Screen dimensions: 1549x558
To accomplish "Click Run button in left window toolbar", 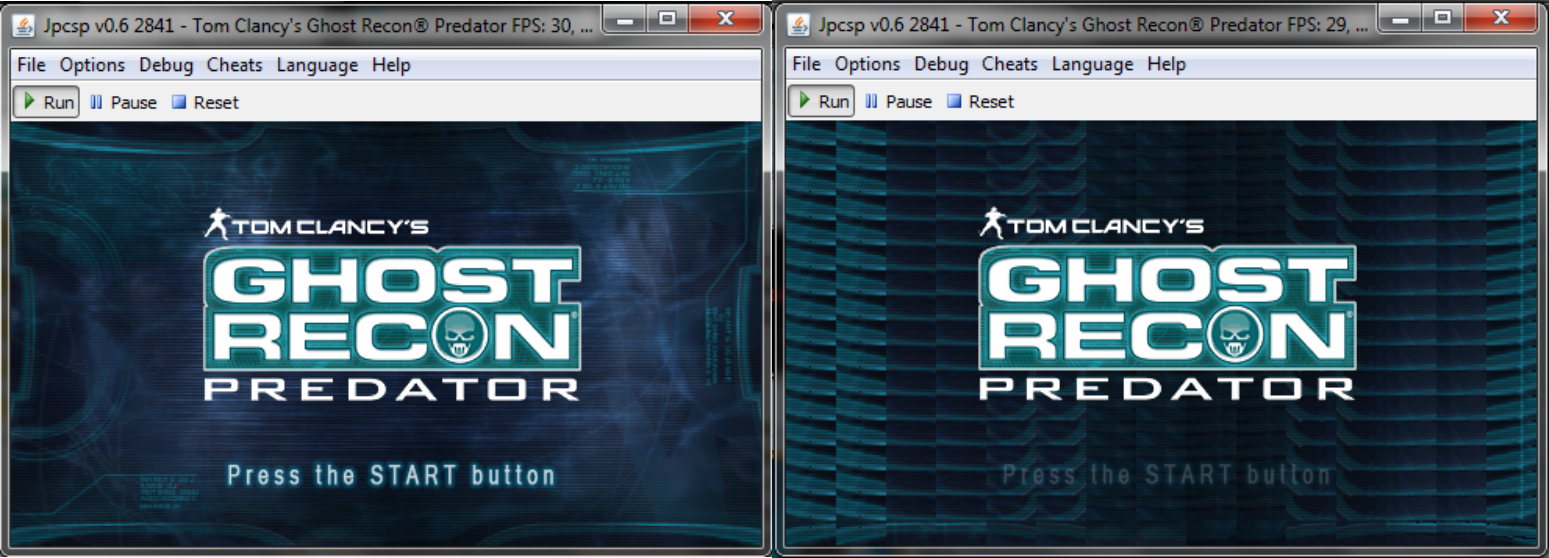I will pos(47,102).
